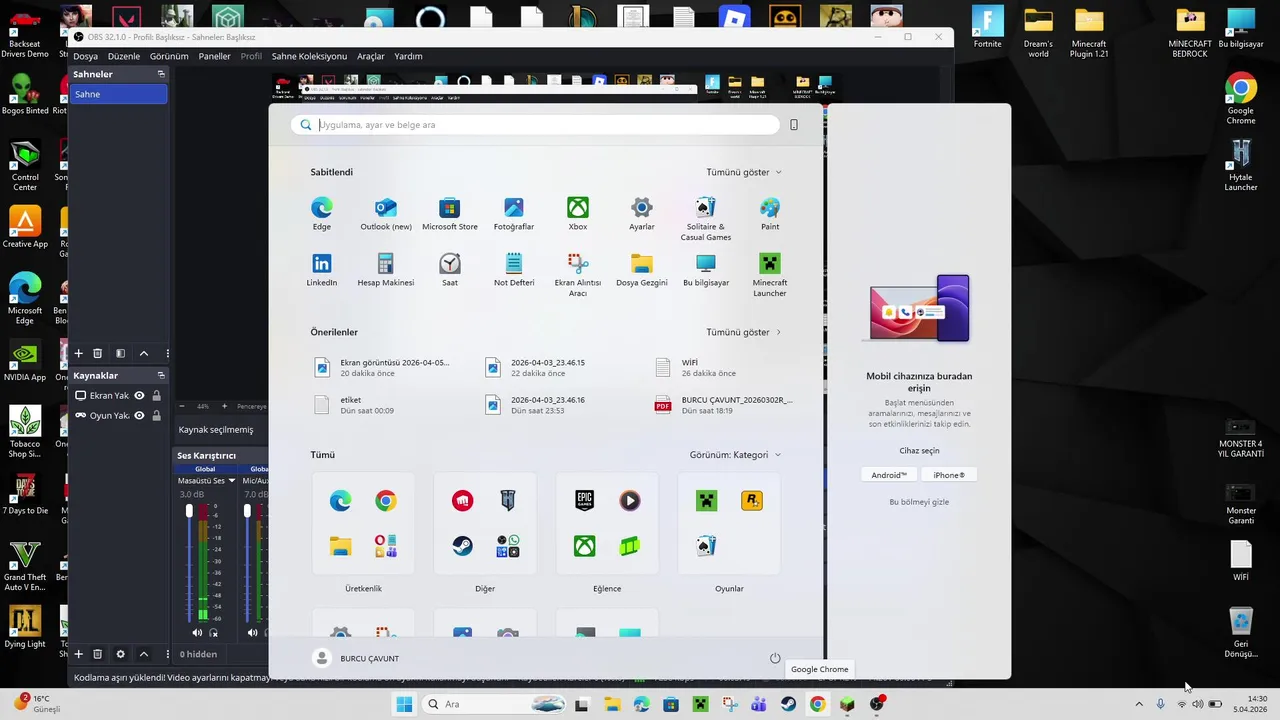The image size is (1280, 720).
Task: Click the Start menu search field
Action: coord(535,125)
